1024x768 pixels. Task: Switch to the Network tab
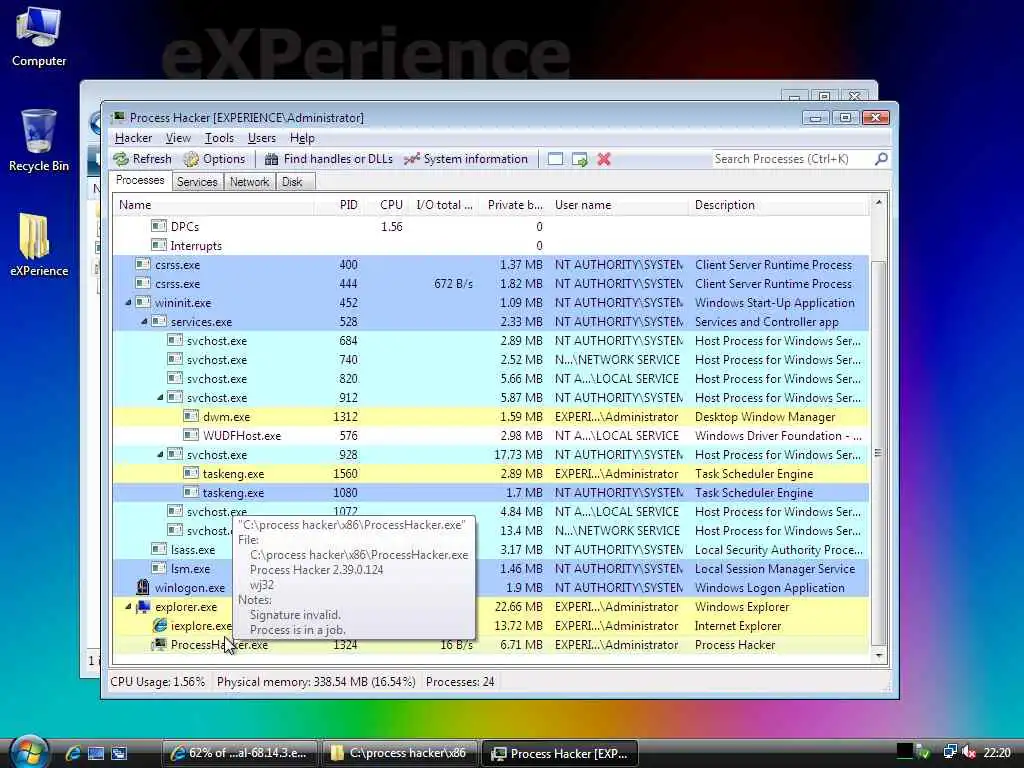249,182
